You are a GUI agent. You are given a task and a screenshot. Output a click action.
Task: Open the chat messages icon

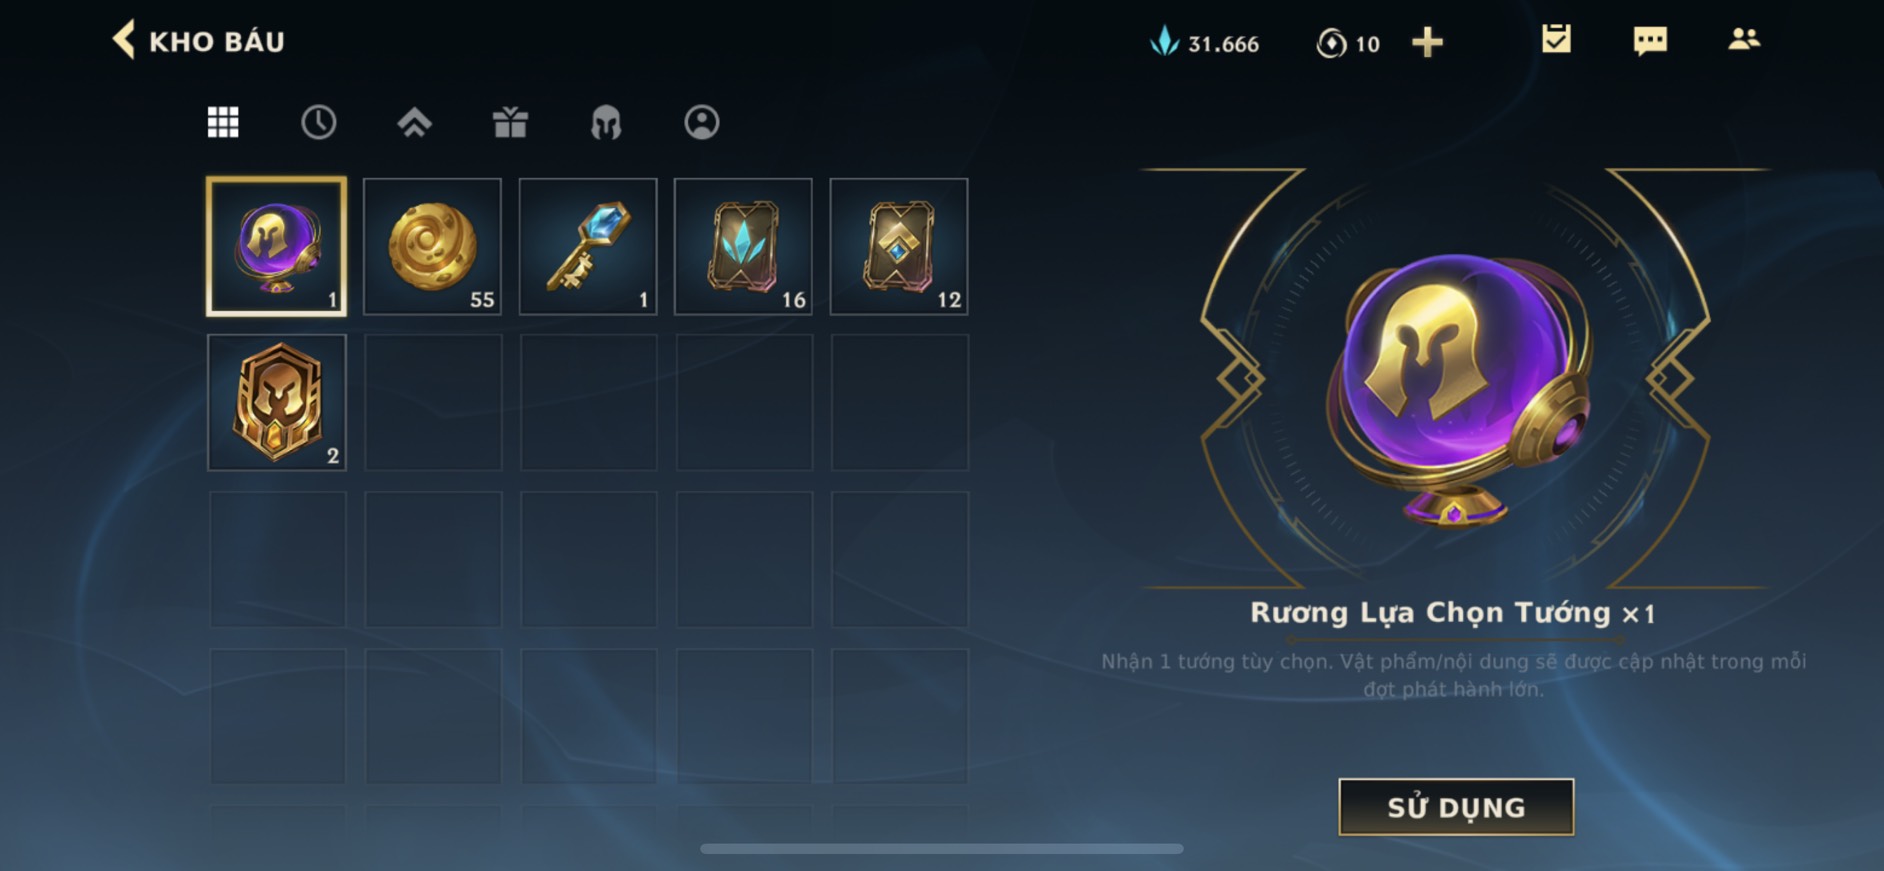1650,40
